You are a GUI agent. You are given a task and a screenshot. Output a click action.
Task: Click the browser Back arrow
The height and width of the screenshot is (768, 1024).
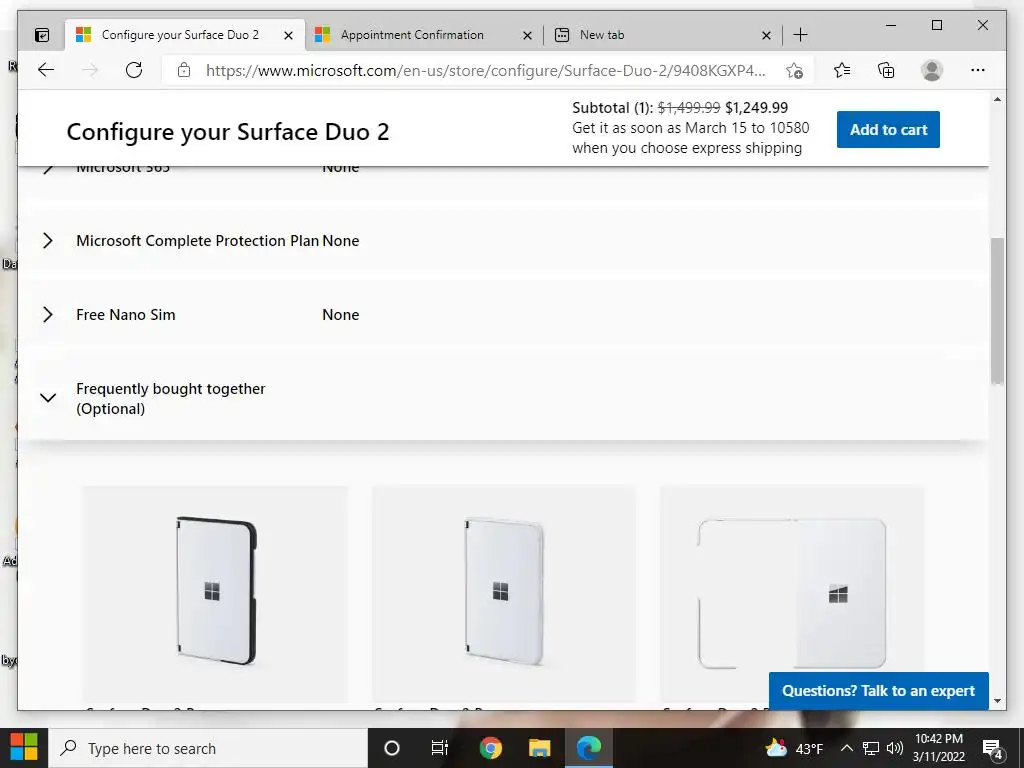pos(46,70)
